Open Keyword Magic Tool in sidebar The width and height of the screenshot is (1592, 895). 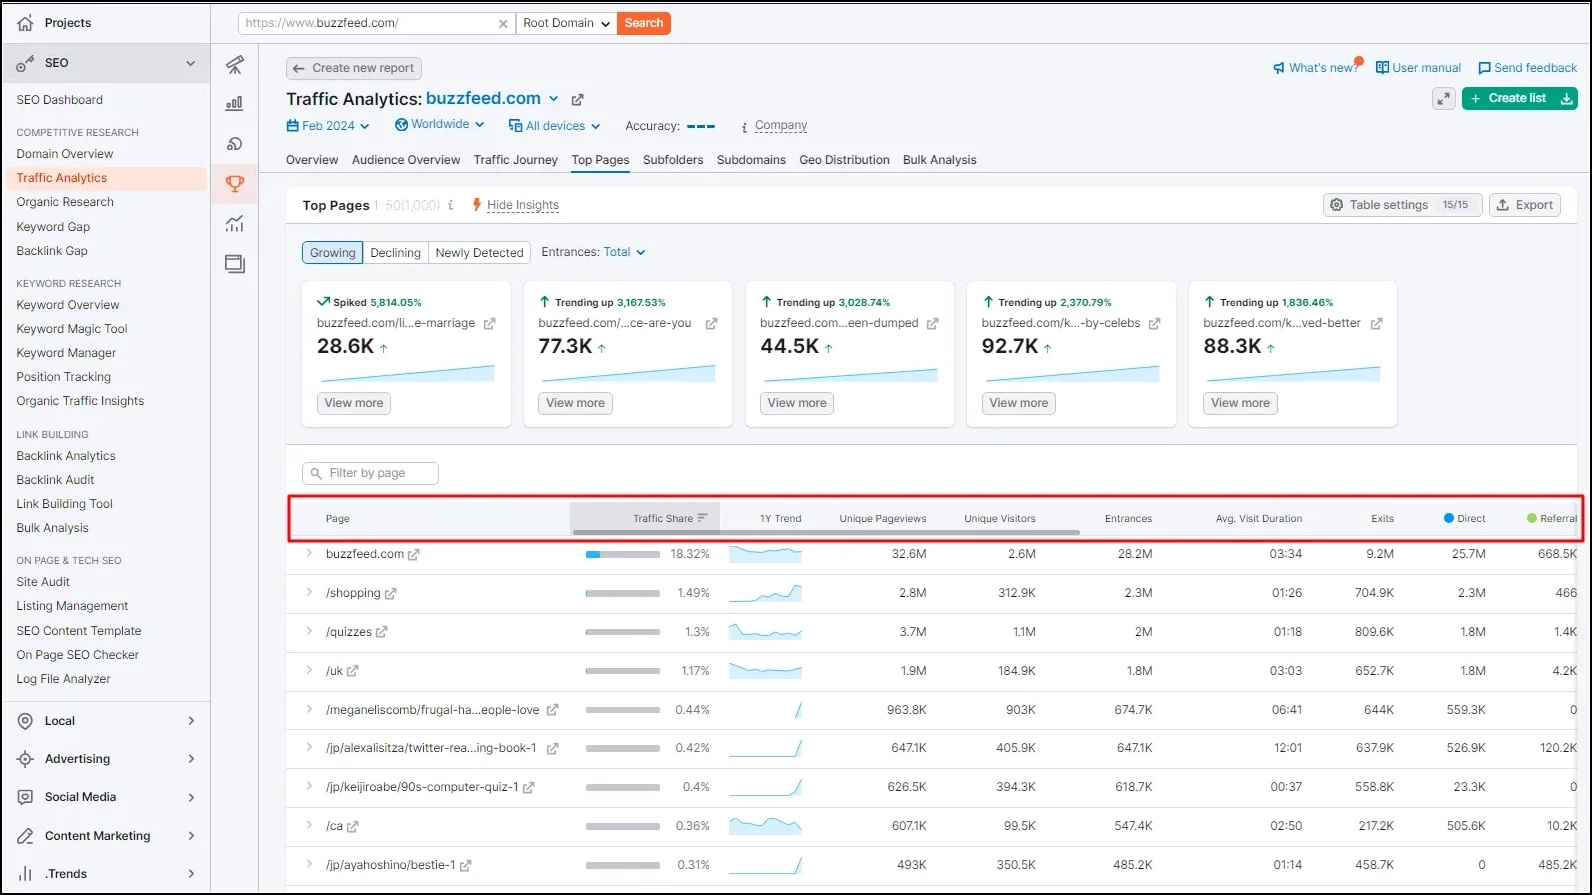72,329
